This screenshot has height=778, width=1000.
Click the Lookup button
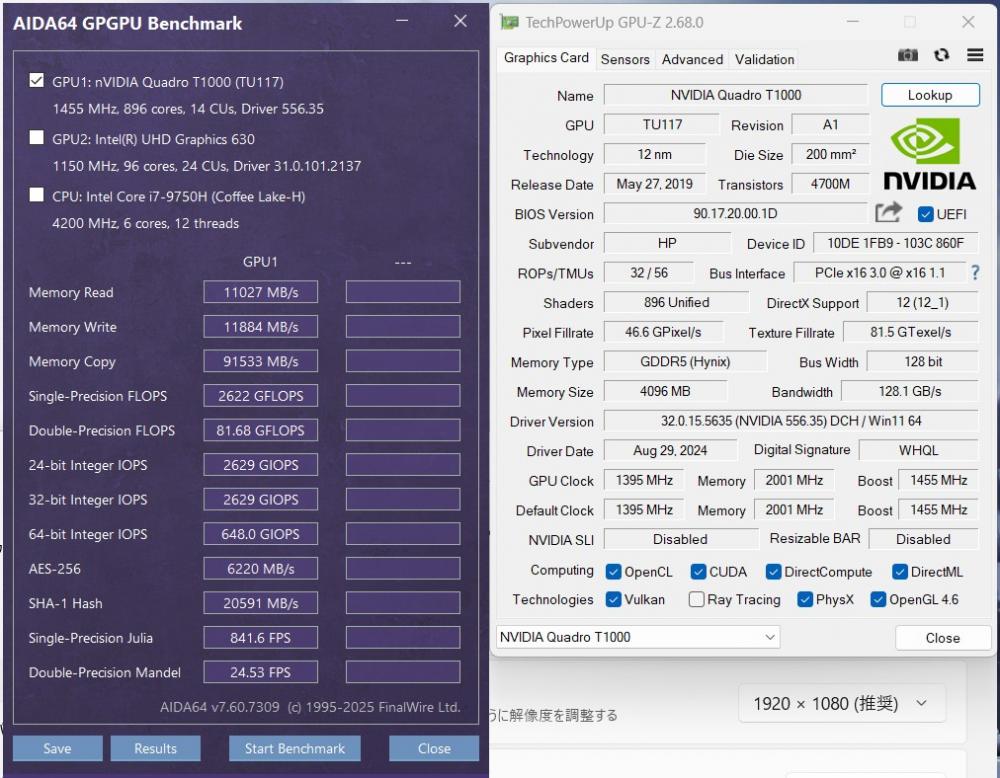click(x=929, y=95)
